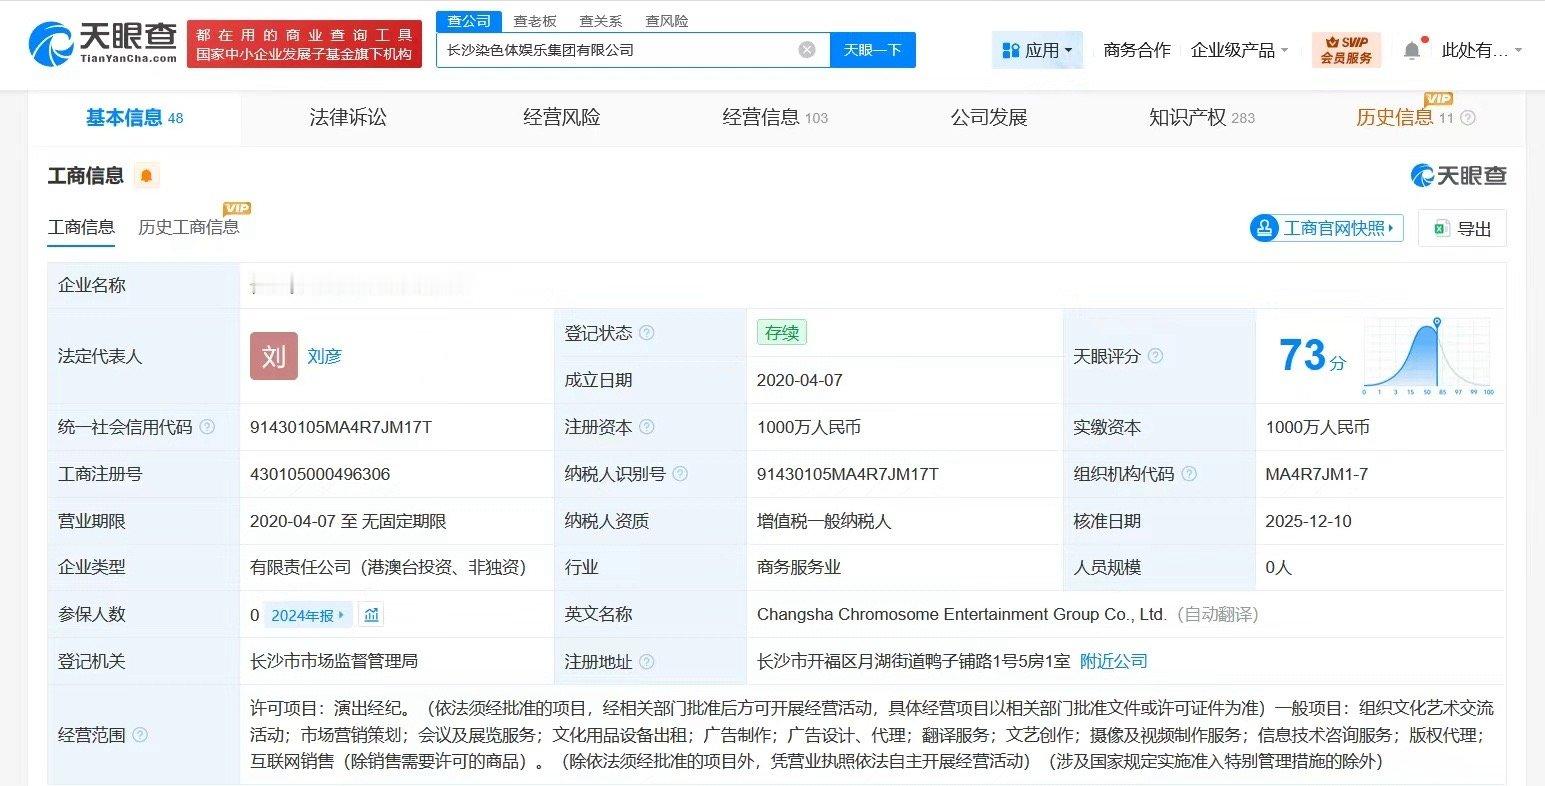Click the chart icon next to 2024年报

[372, 615]
